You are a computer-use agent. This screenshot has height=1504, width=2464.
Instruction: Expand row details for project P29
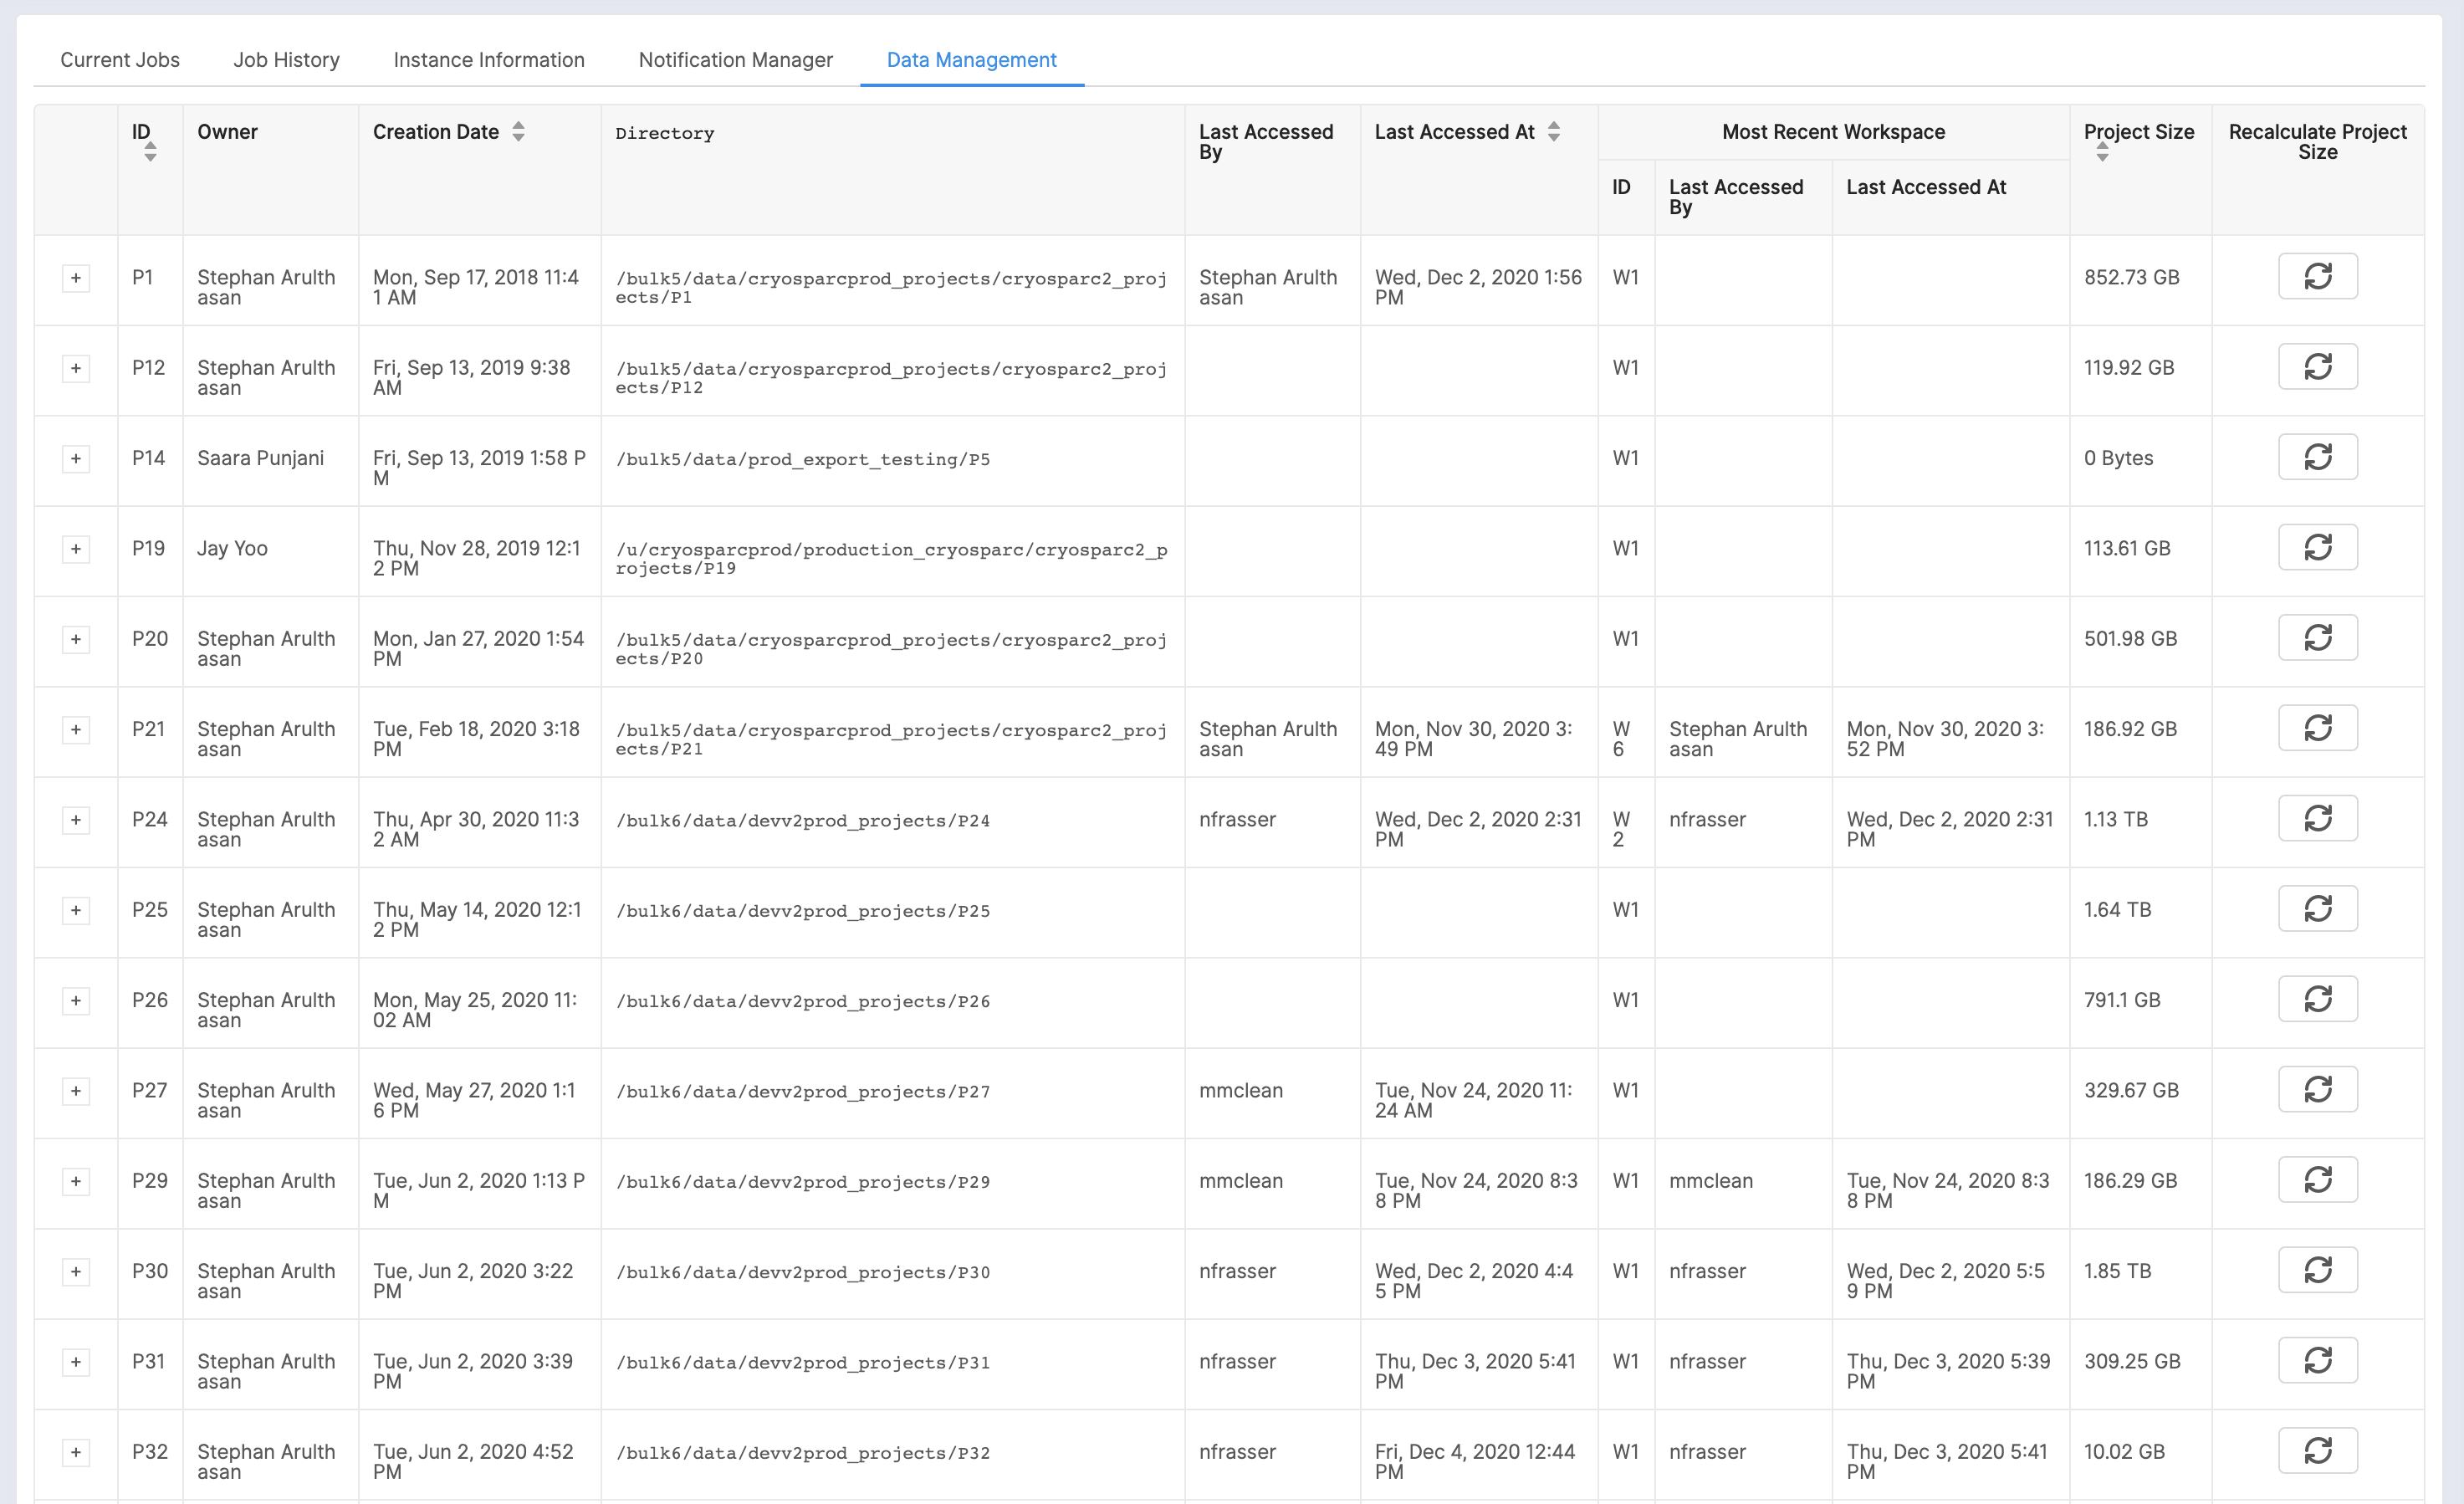click(76, 1182)
